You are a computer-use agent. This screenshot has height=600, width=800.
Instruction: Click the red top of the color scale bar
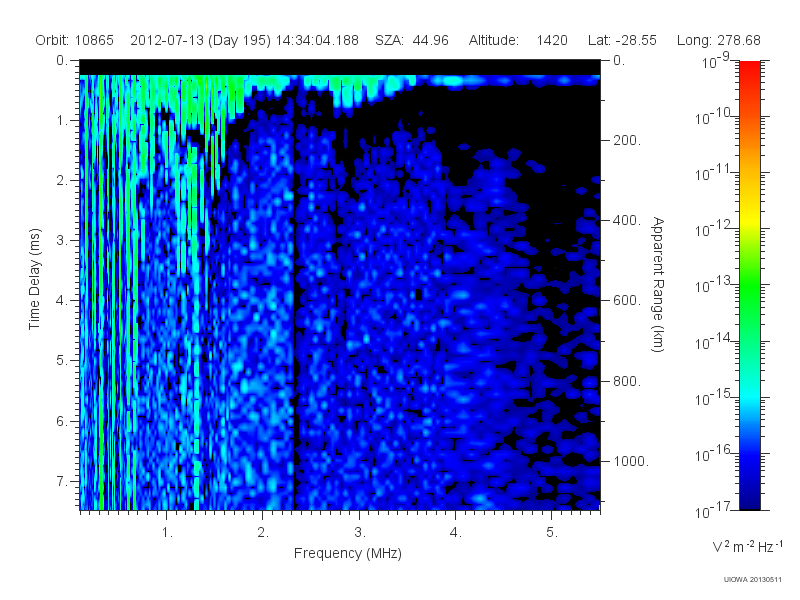point(749,66)
